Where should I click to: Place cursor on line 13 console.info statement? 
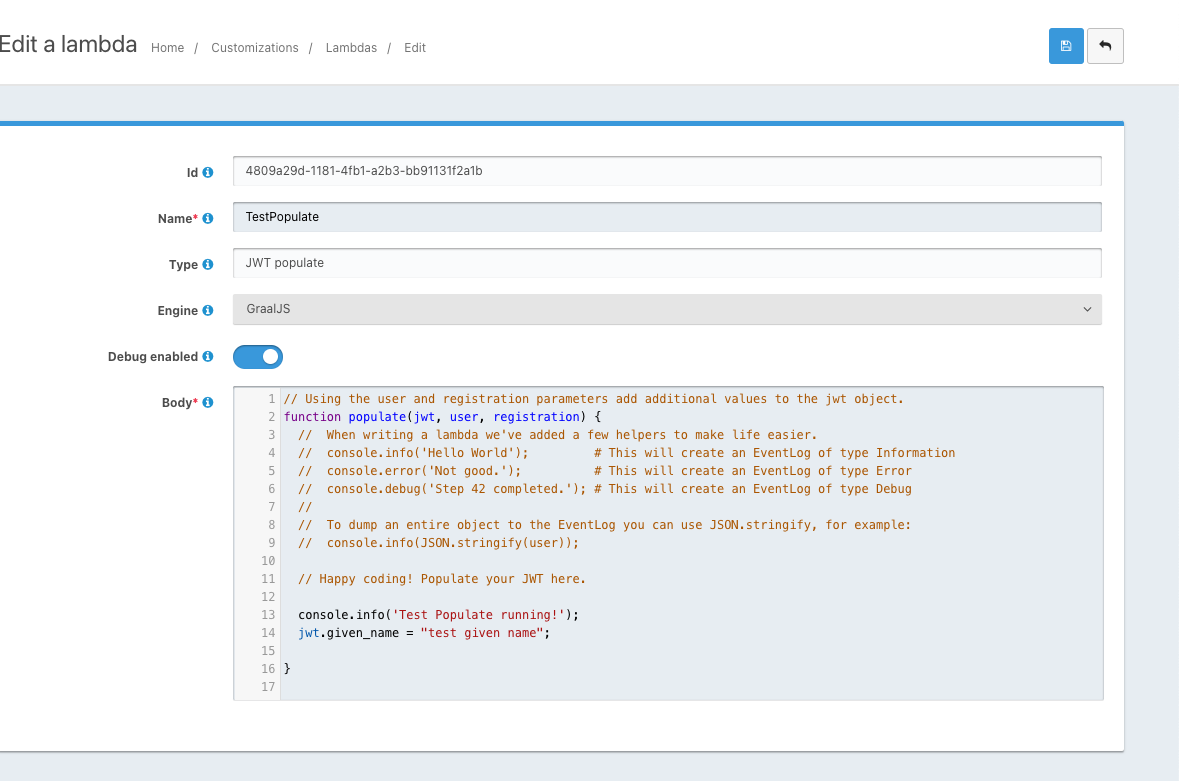pos(438,615)
